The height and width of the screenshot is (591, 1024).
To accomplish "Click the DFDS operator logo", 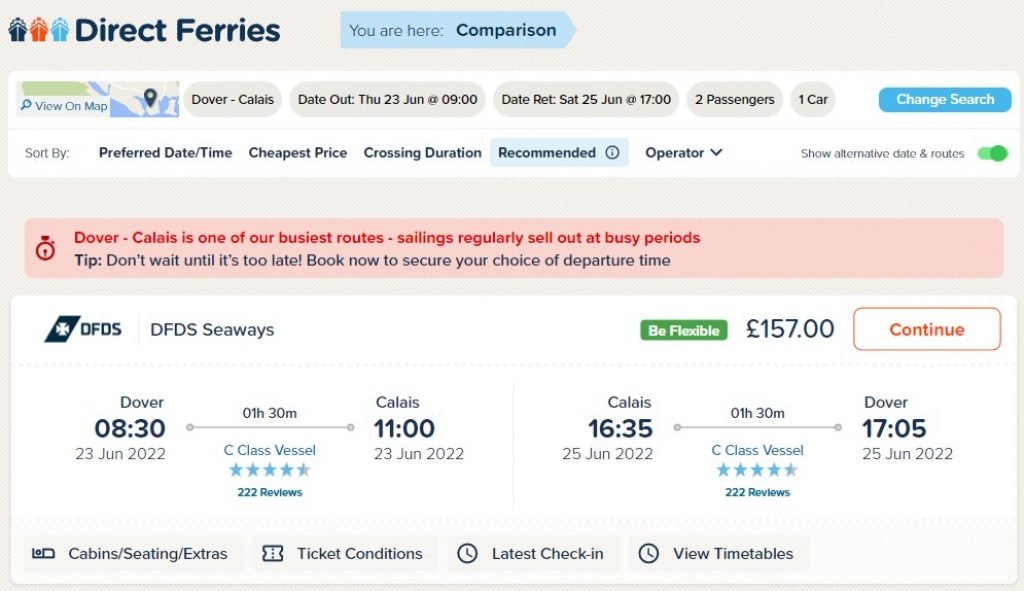I will (83, 329).
